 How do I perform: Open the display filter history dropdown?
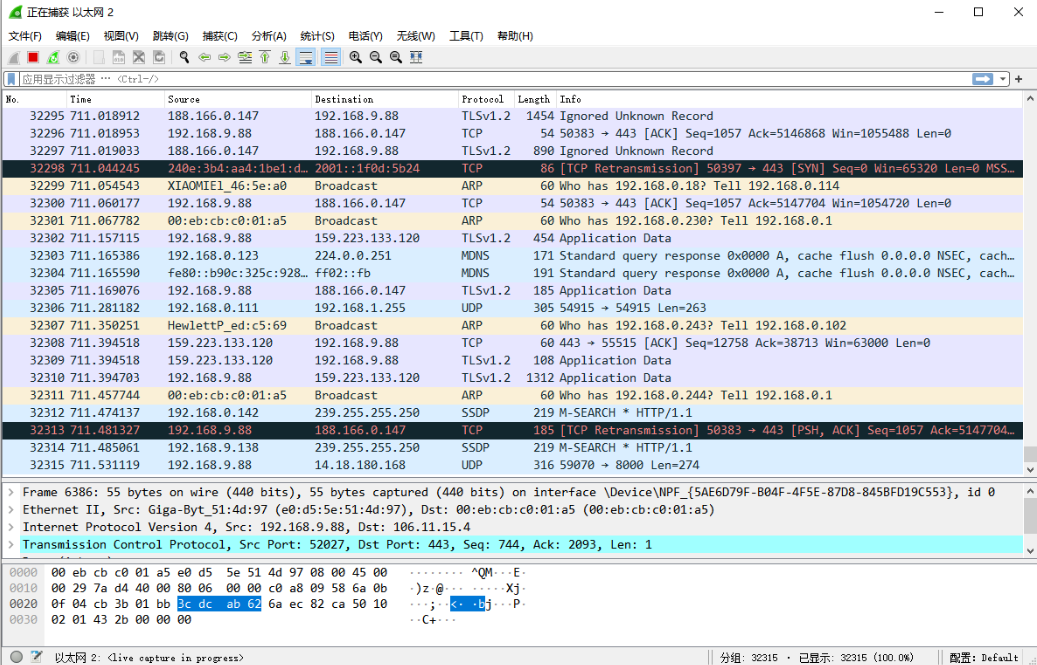click(1003, 79)
